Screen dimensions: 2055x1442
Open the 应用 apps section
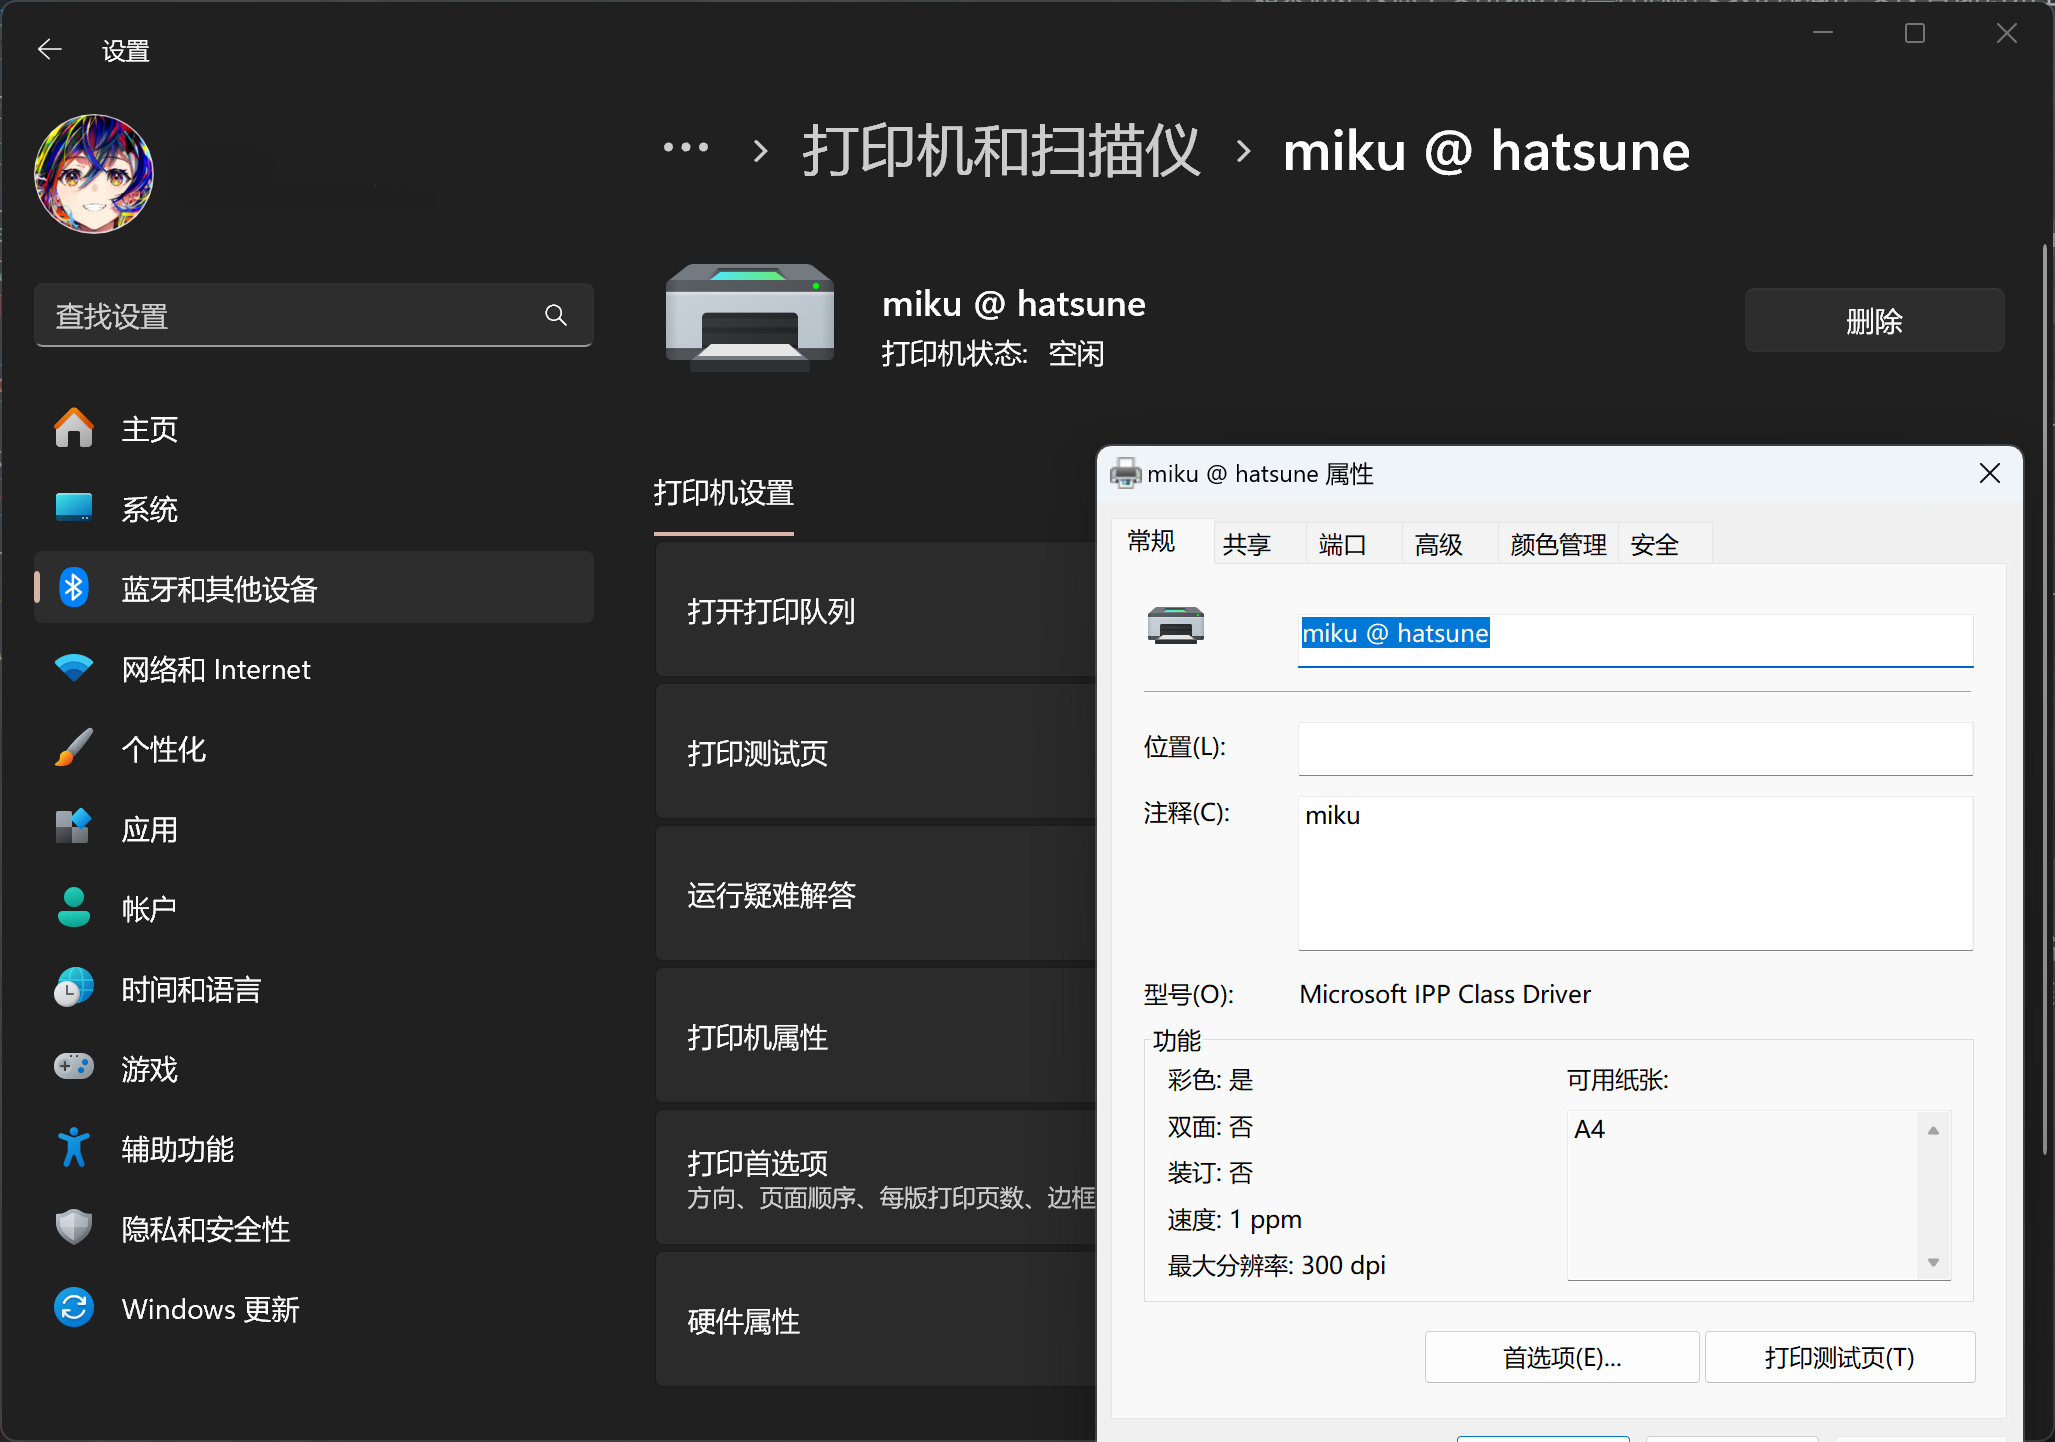pyautogui.click(x=313, y=829)
